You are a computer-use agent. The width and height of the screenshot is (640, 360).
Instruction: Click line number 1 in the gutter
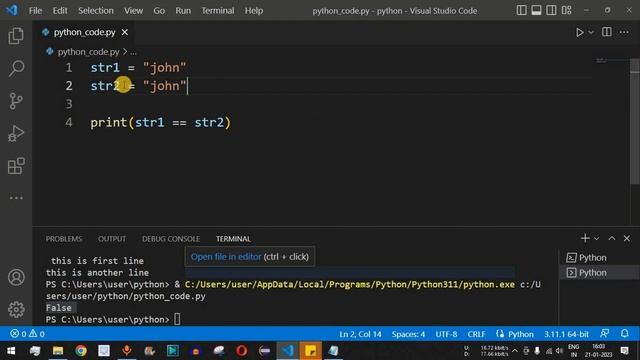pyautogui.click(x=69, y=68)
